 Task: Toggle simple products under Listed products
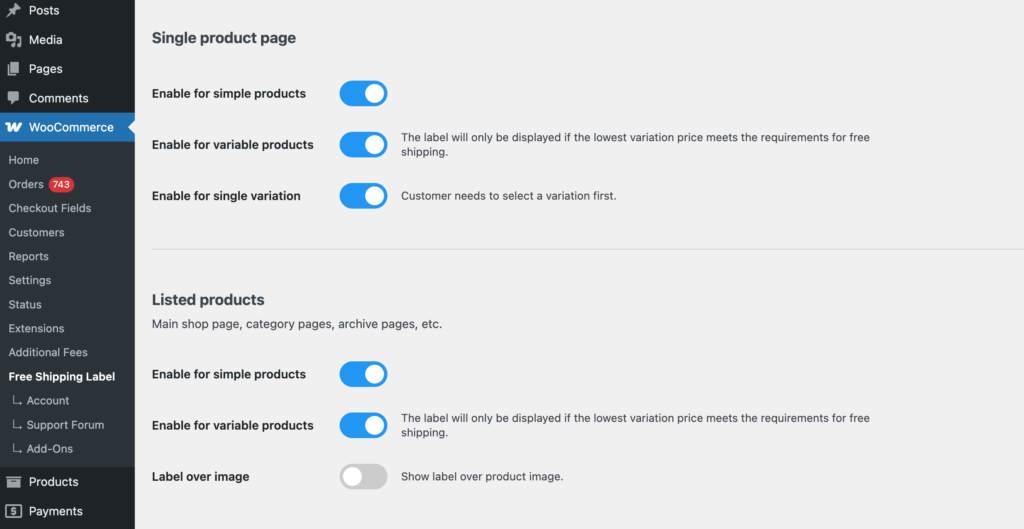coord(363,374)
